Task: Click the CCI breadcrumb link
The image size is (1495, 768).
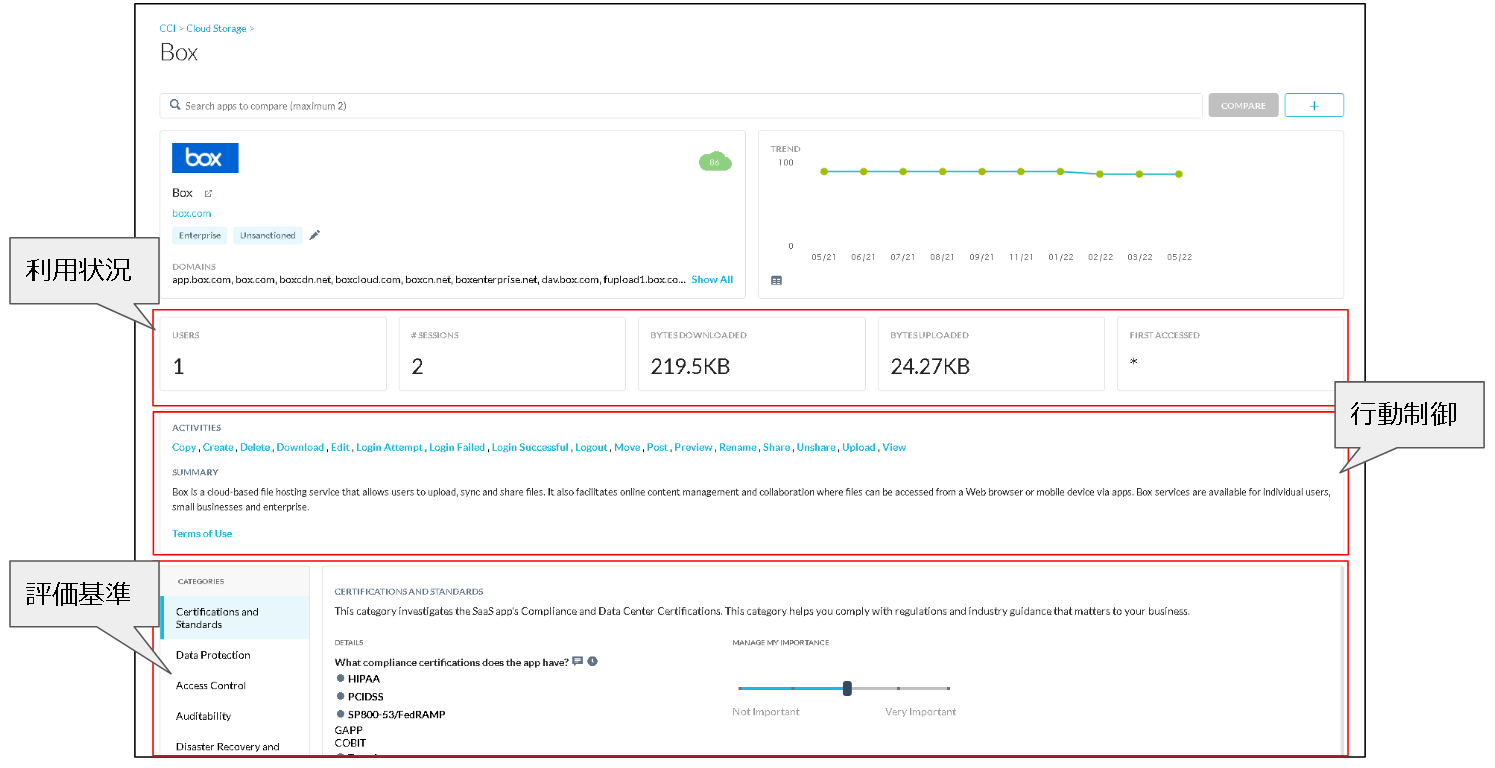Action: (x=168, y=28)
